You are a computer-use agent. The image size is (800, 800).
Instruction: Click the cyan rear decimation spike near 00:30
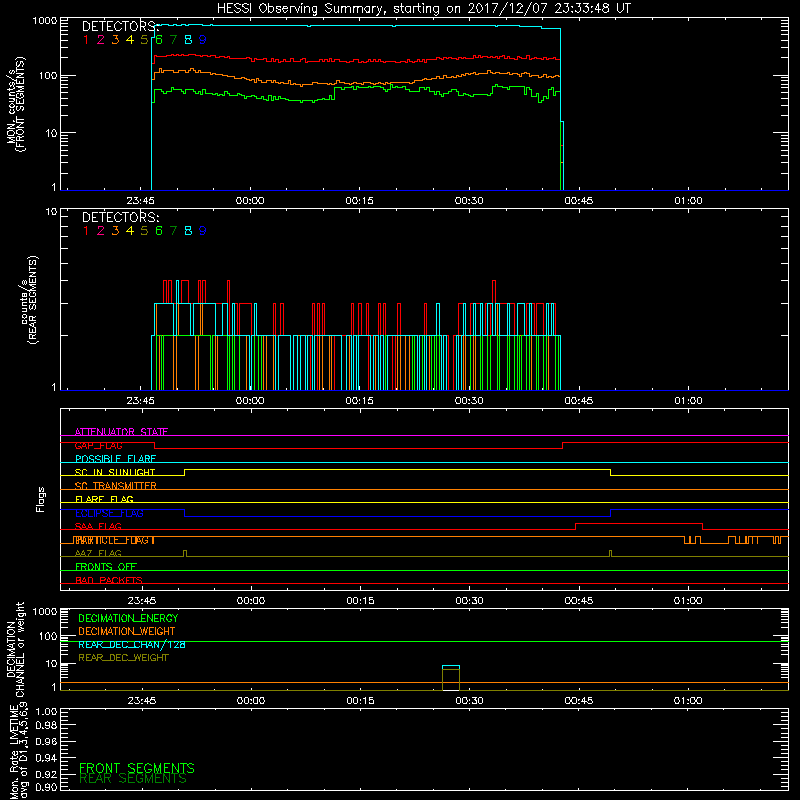coord(451,666)
